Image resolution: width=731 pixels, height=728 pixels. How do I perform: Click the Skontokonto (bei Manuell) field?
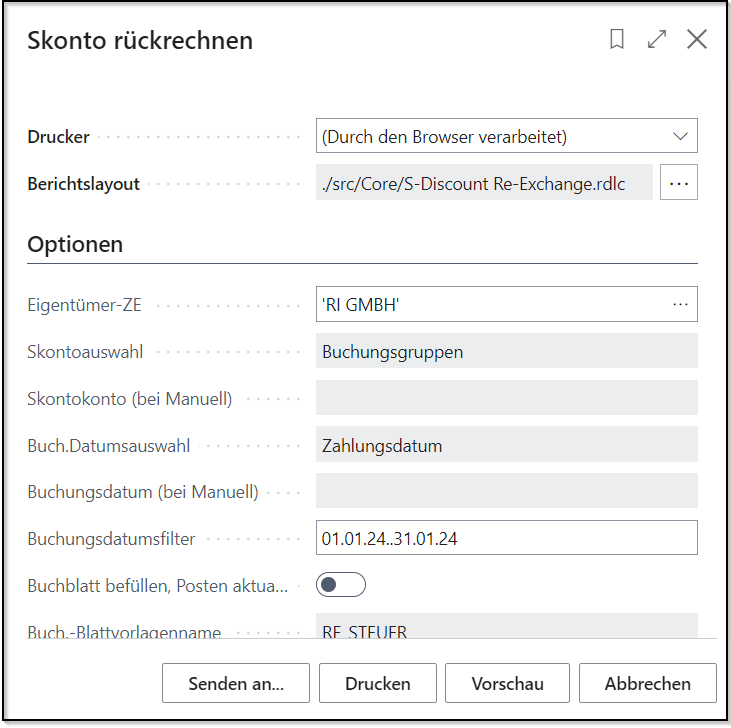click(x=506, y=398)
